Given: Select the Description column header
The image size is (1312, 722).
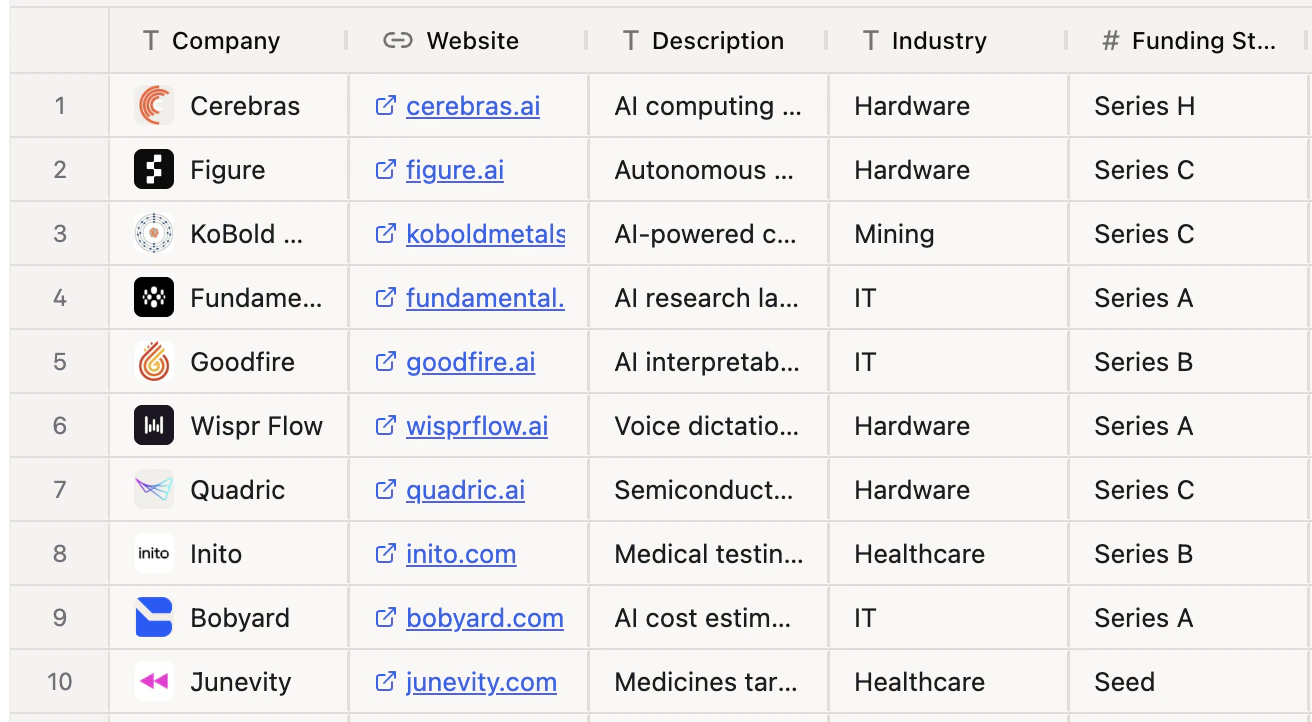Looking at the screenshot, I should [x=717, y=40].
